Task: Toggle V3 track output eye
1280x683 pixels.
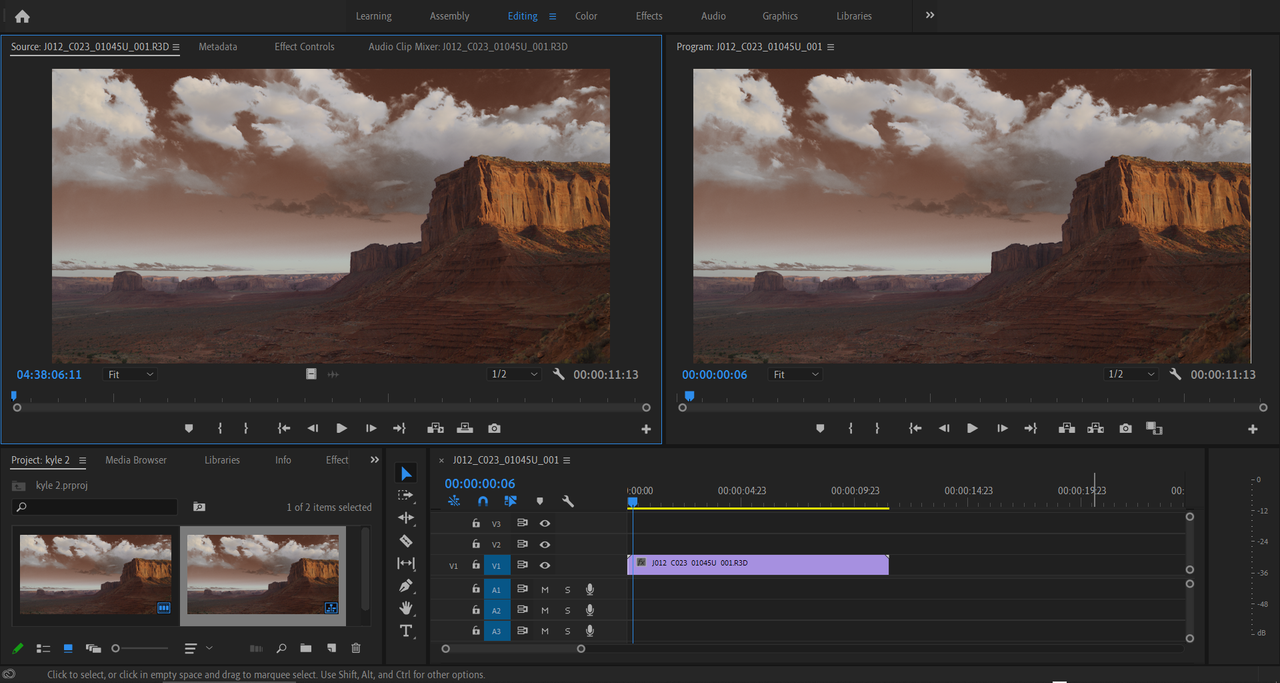Action: click(545, 523)
